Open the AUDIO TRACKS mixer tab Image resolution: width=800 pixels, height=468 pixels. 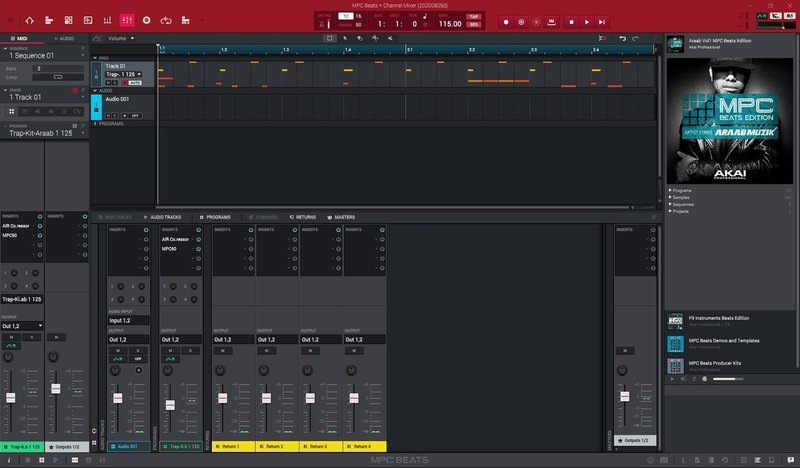[x=162, y=217]
